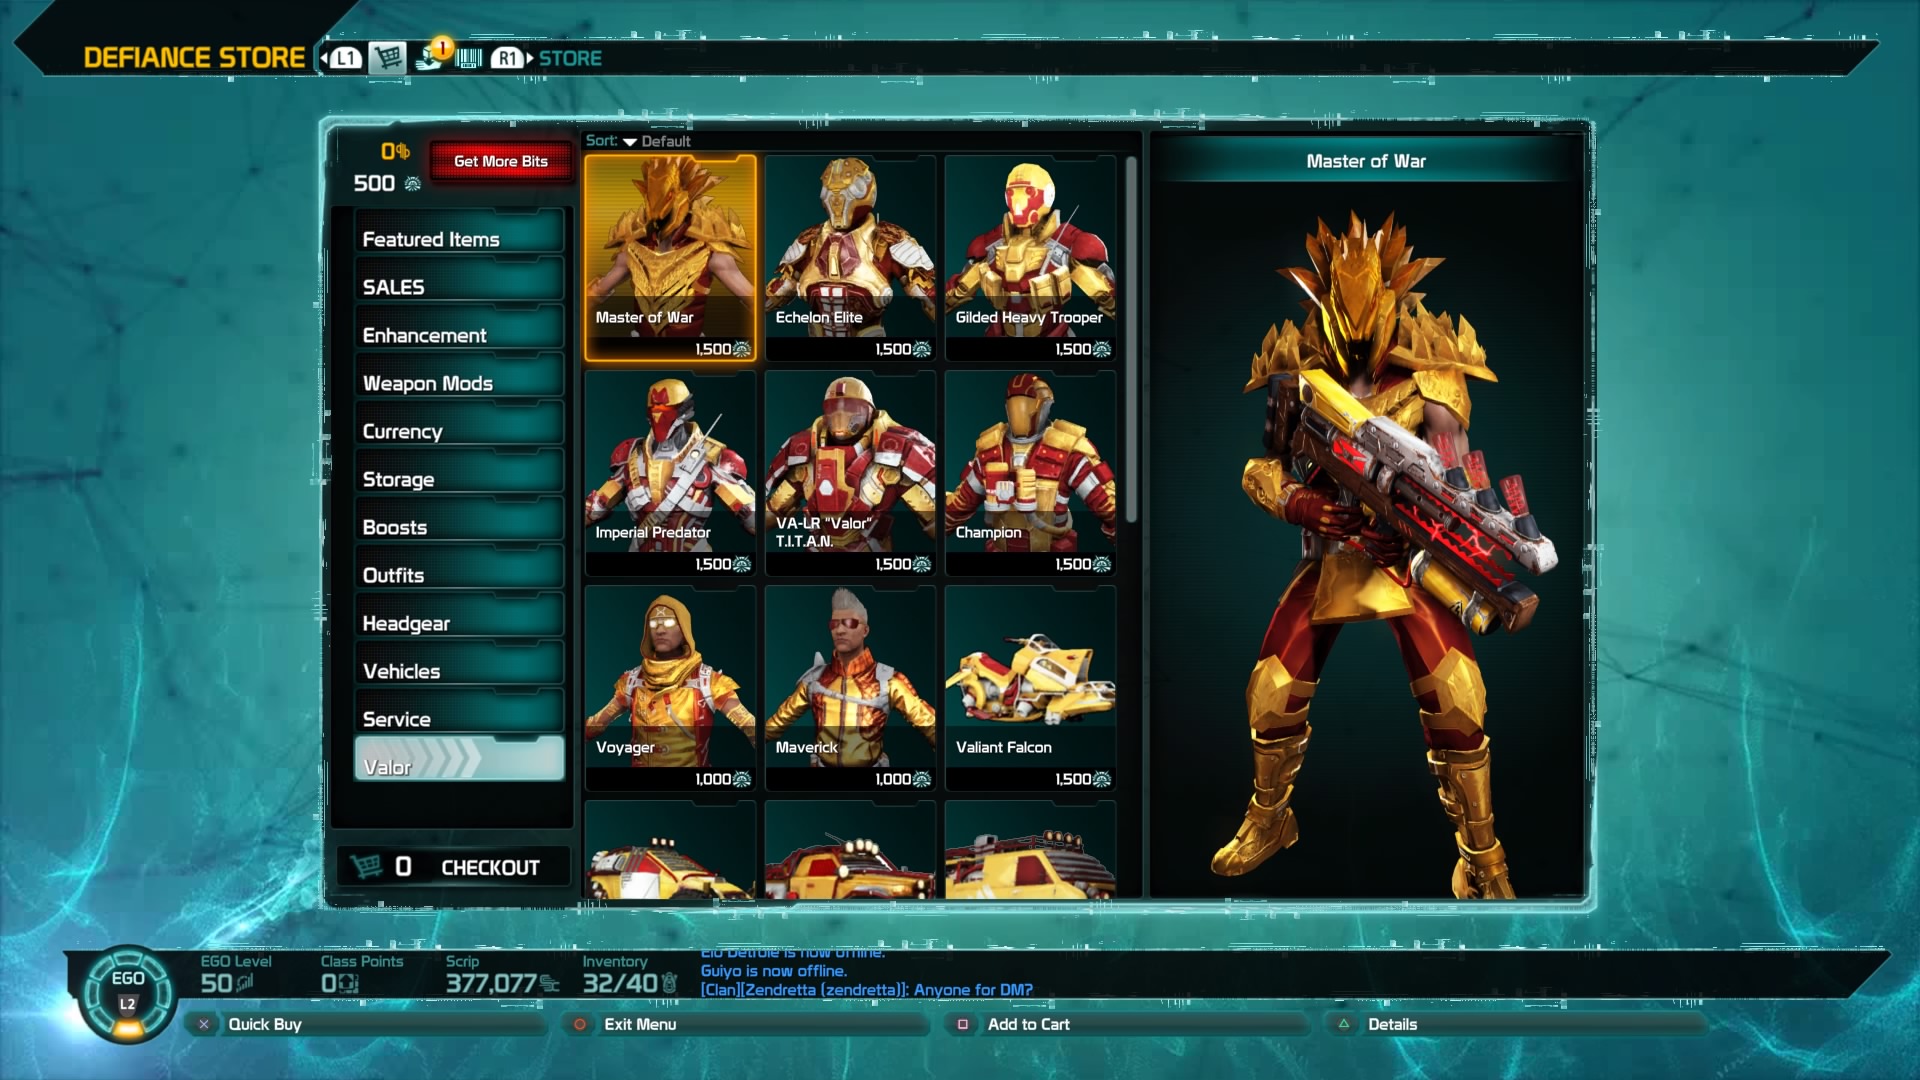Click the CHECKOUT button
The height and width of the screenshot is (1080, 1920).
coord(490,867)
